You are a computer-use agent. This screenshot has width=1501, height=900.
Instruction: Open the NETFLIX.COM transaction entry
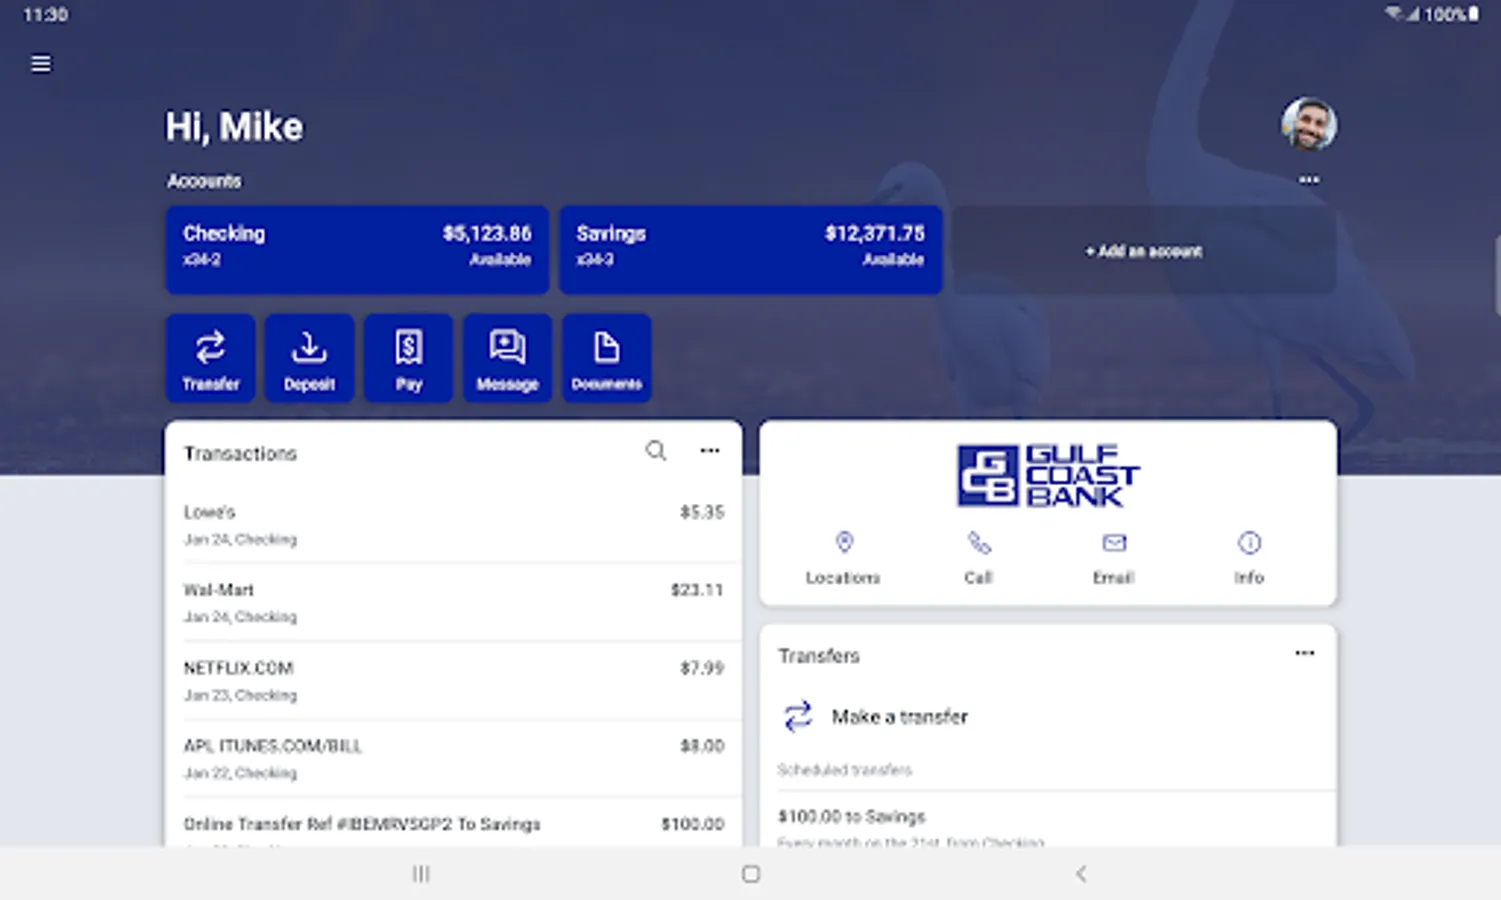[x=453, y=680]
